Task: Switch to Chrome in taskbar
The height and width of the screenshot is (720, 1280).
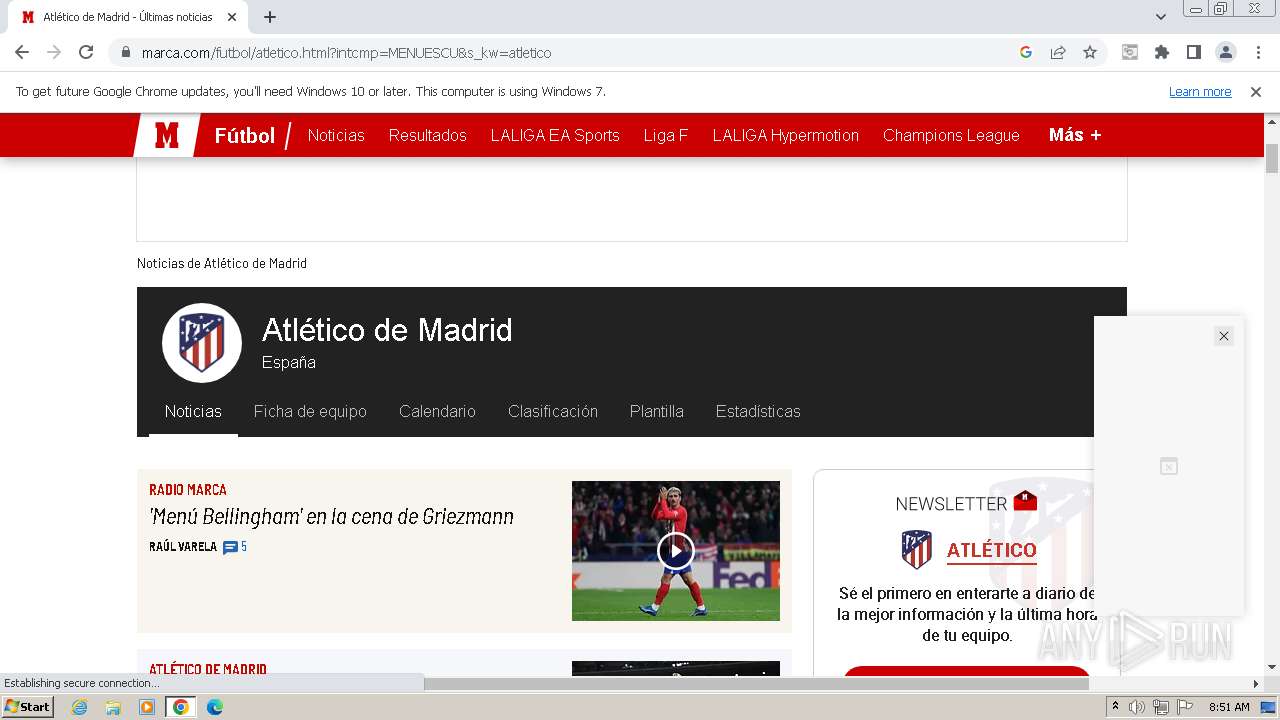Action: (181, 707)
